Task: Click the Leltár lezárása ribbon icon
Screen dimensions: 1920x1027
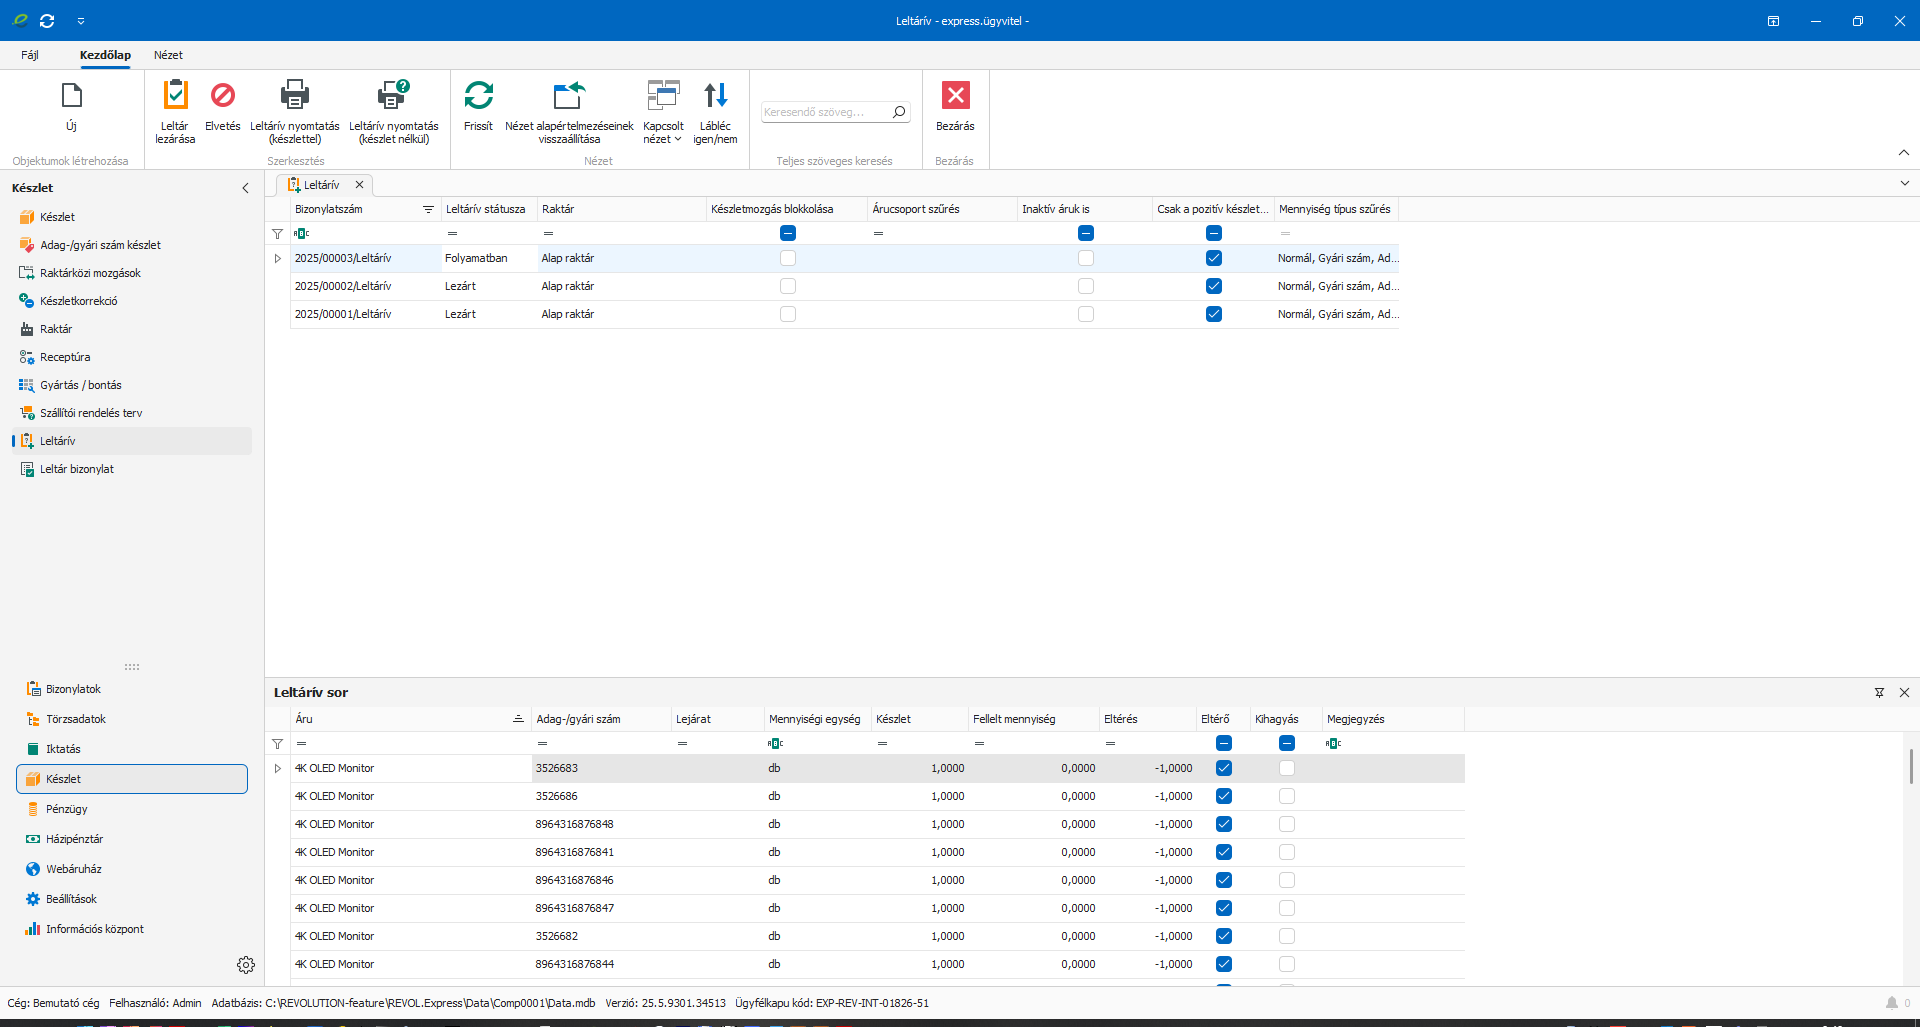Action: tap(175, 96)
